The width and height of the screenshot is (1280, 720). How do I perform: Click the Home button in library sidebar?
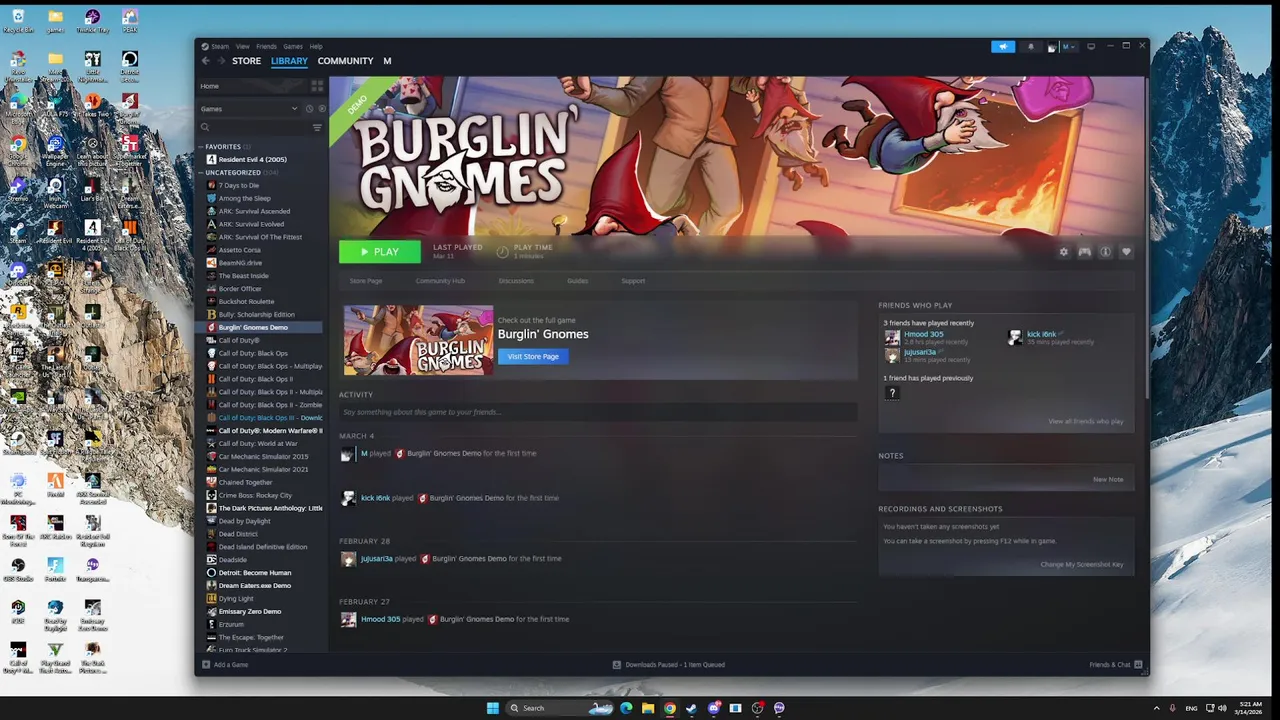click(x=252, y=86)
